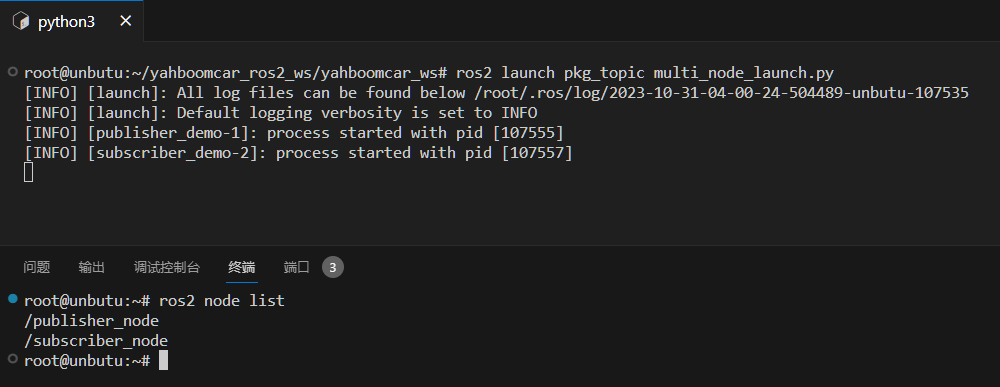The image size is (1000, 387).
Task: Click the subscriber_demo-2 process log line
Action: (298, 153)
